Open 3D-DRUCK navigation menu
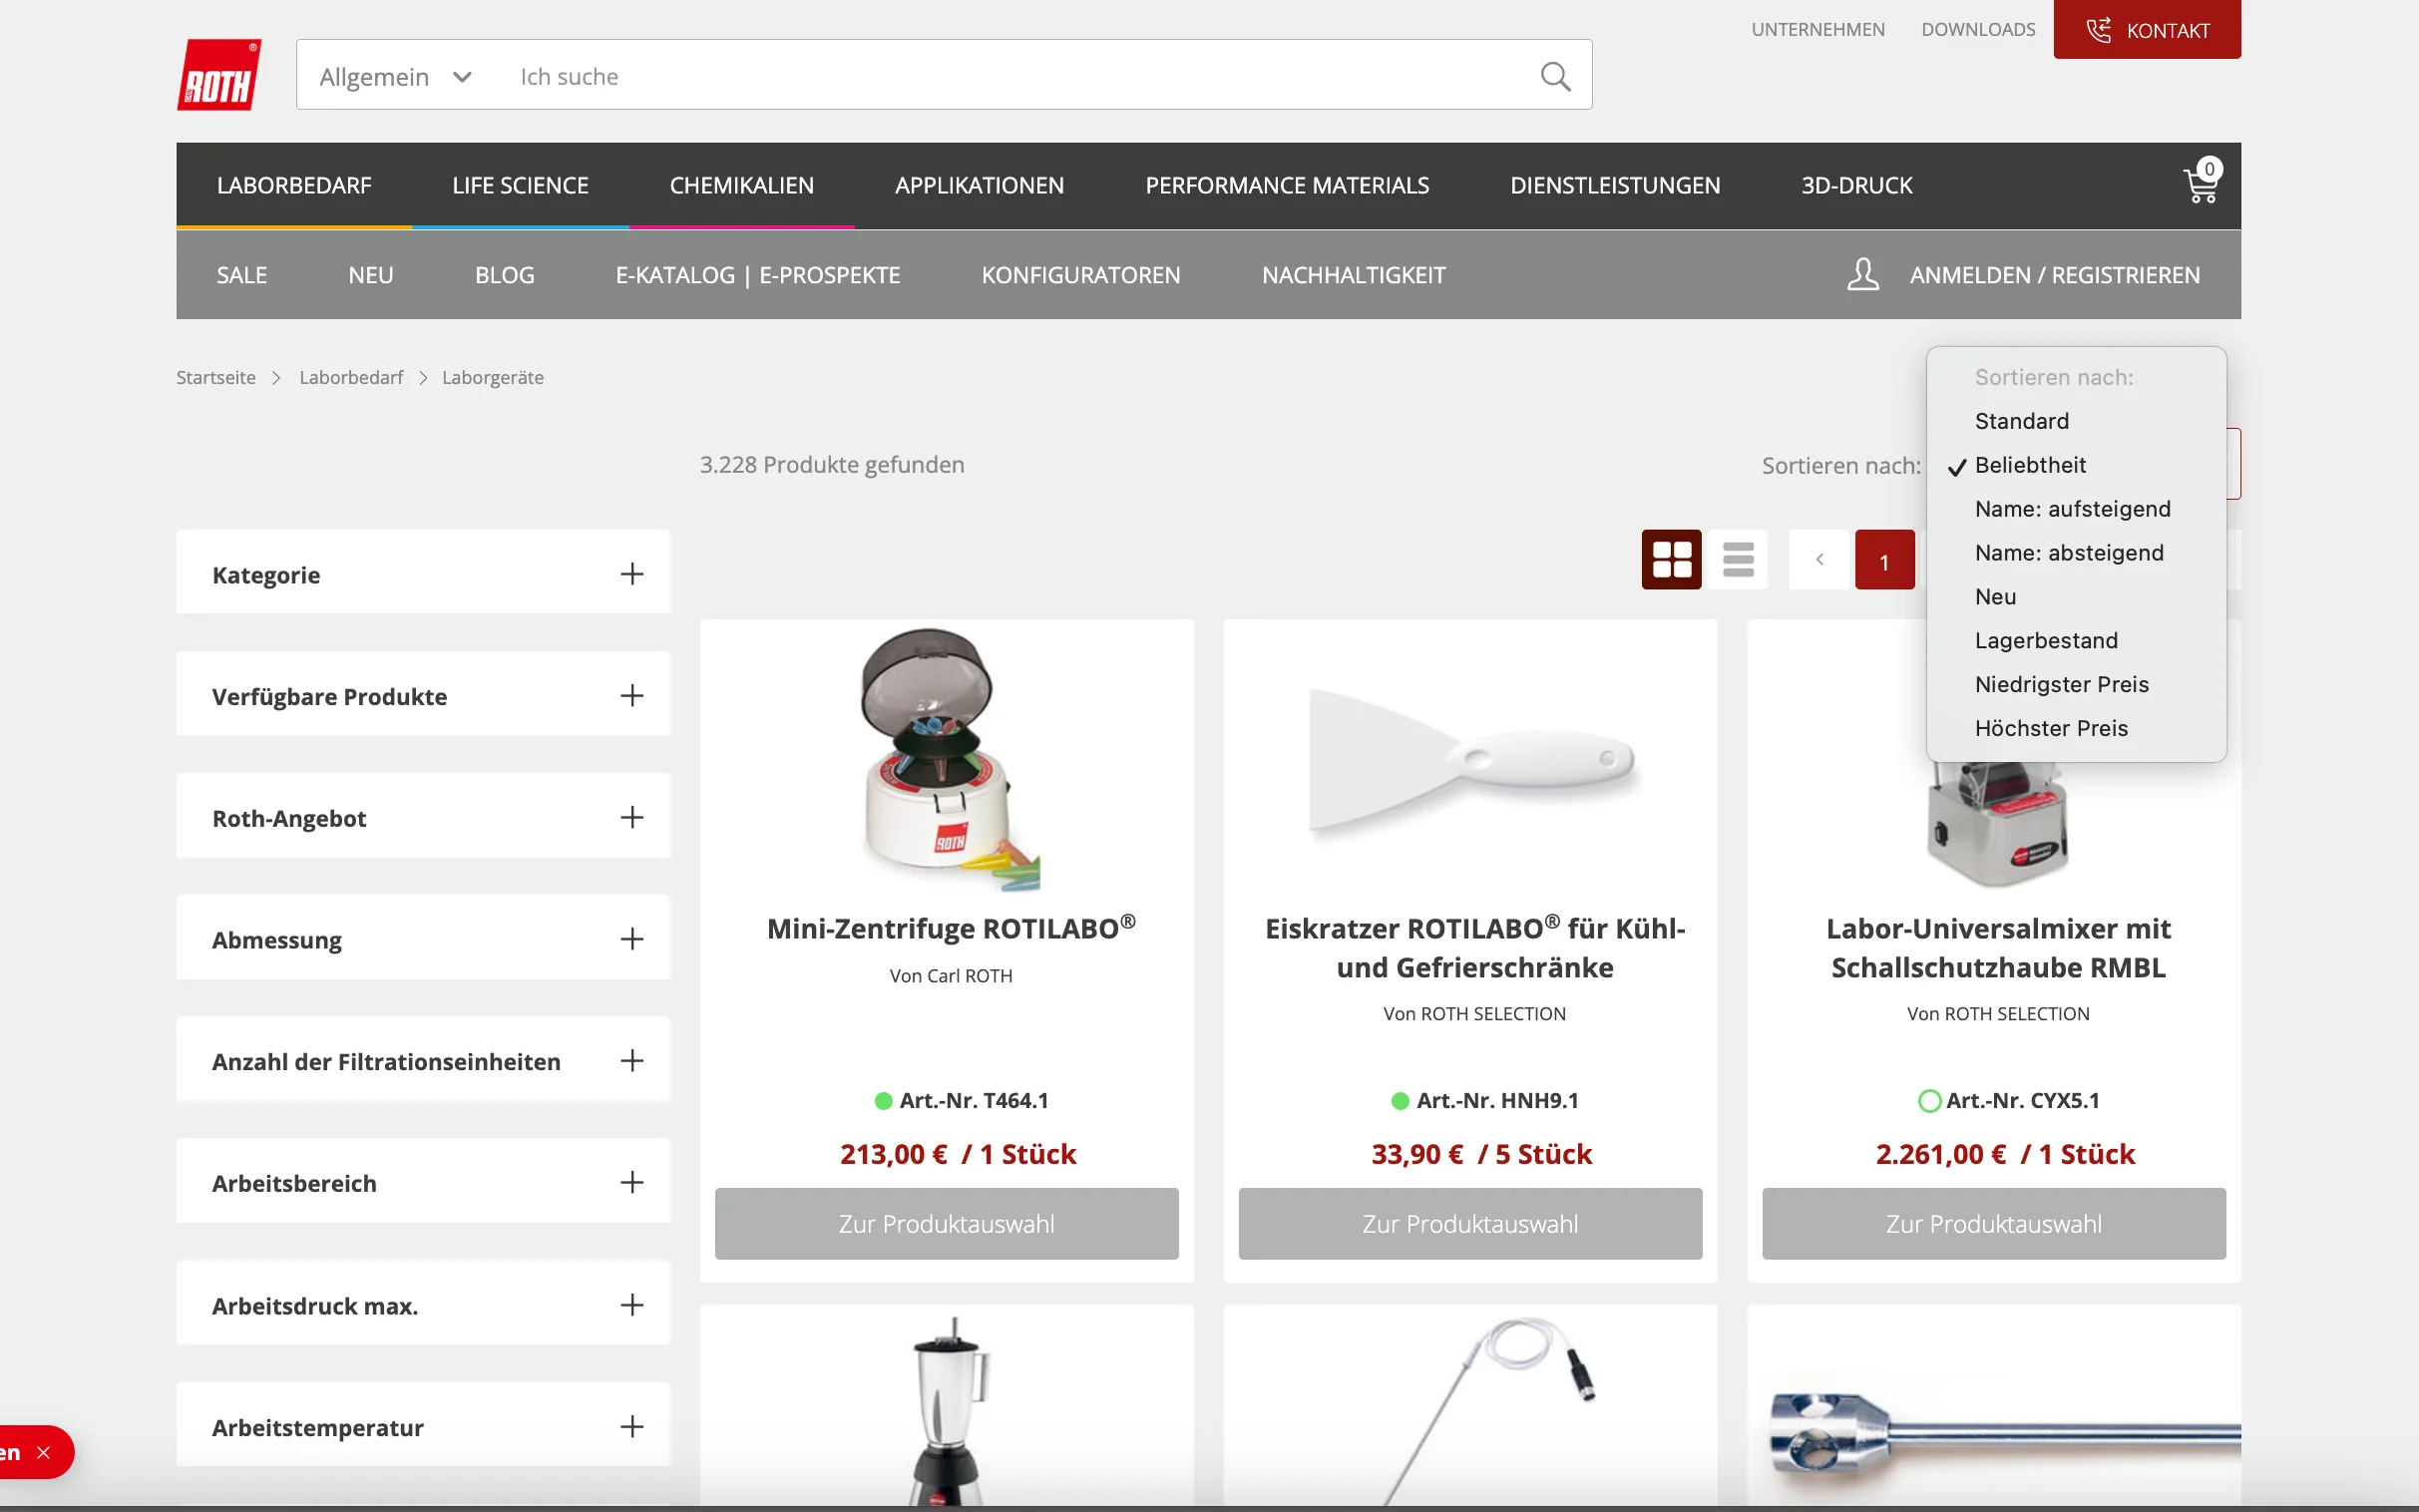 1857,186
